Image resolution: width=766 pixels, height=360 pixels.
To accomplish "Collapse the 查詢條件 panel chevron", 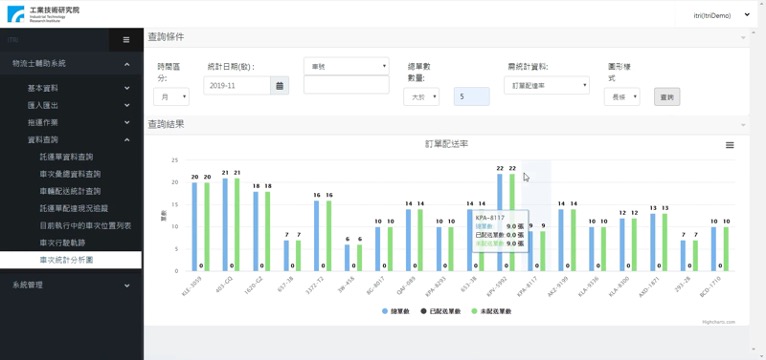I will [743, 38].
